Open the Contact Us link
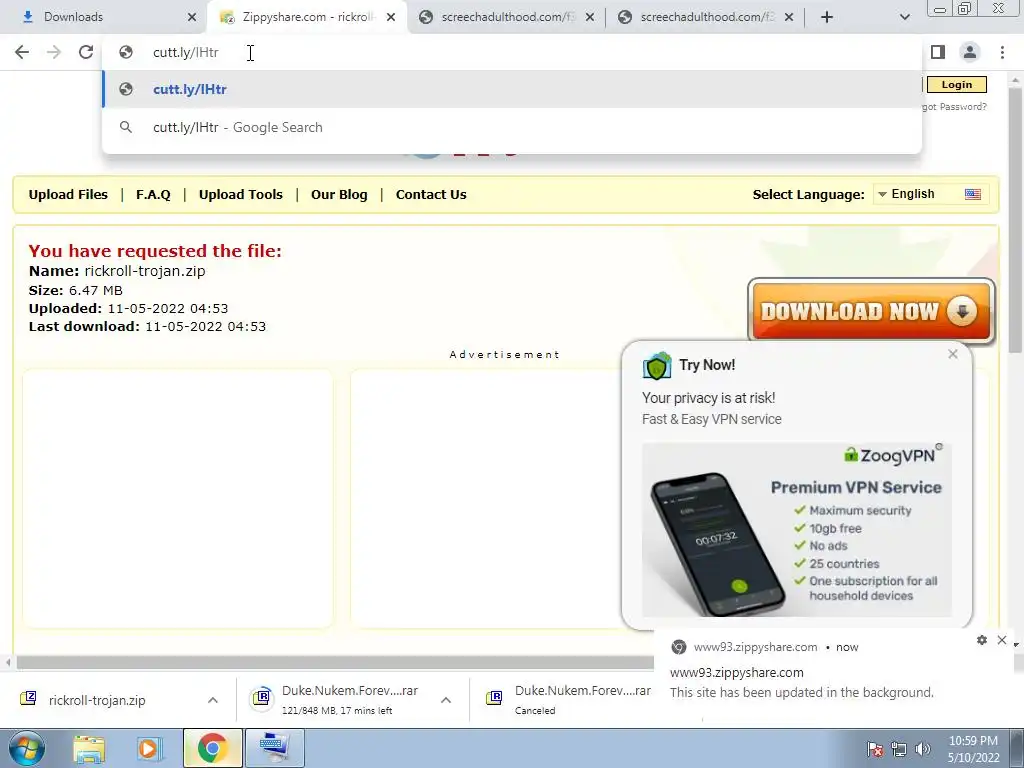This screenshot has width=1024, height=768. pyautogui.click(x=431, y=195)
